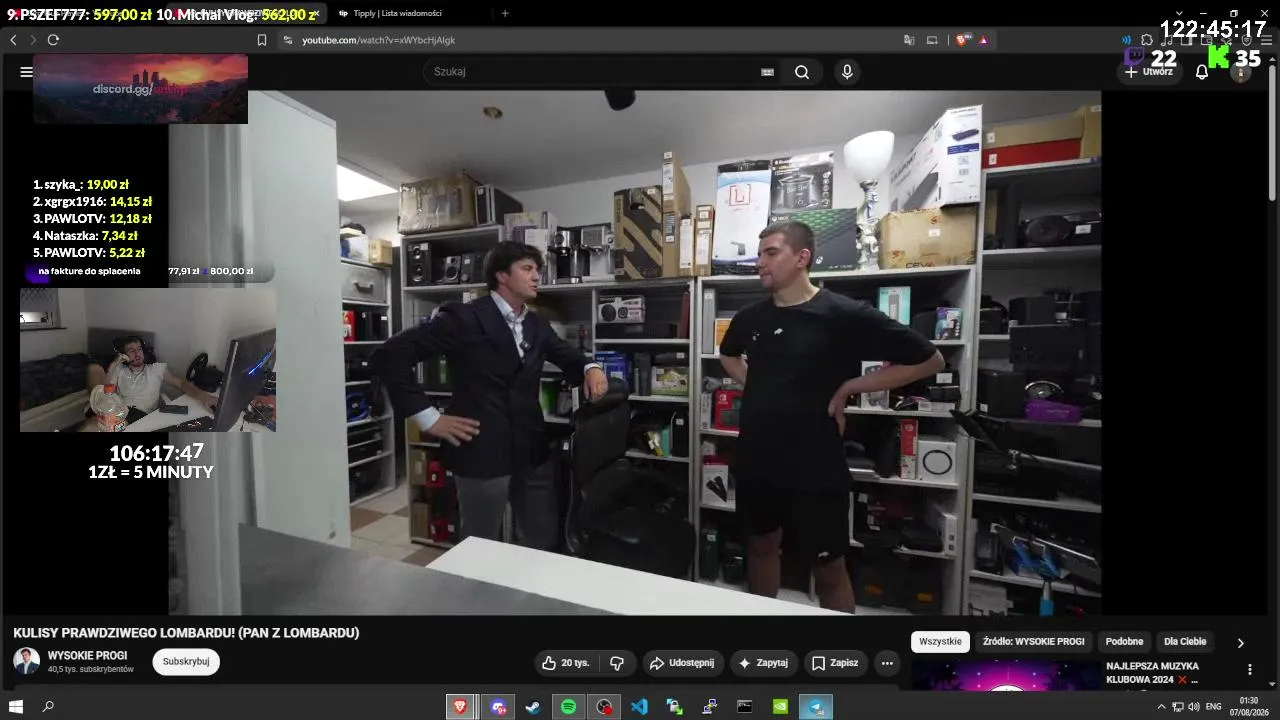Open Steam from the taskbar
Screen dimensions: 1280x720
[532, 707]
